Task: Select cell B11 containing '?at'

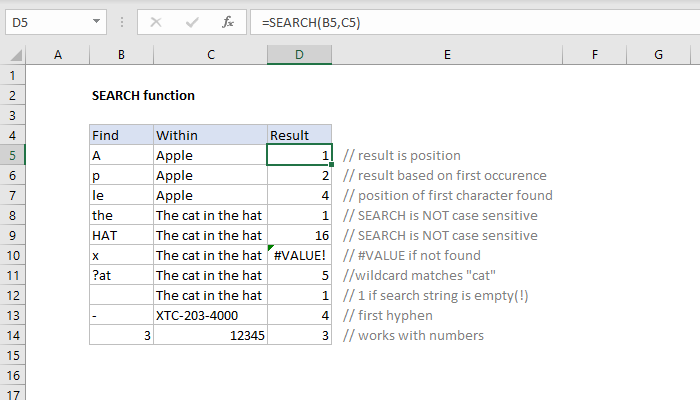Action: coord(121,275)
